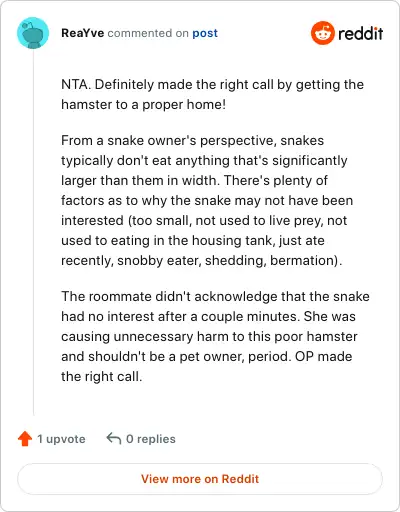Click the line "causing unnecessary harm to this"
Screen dimensions: 400x512
coord(209,336)
